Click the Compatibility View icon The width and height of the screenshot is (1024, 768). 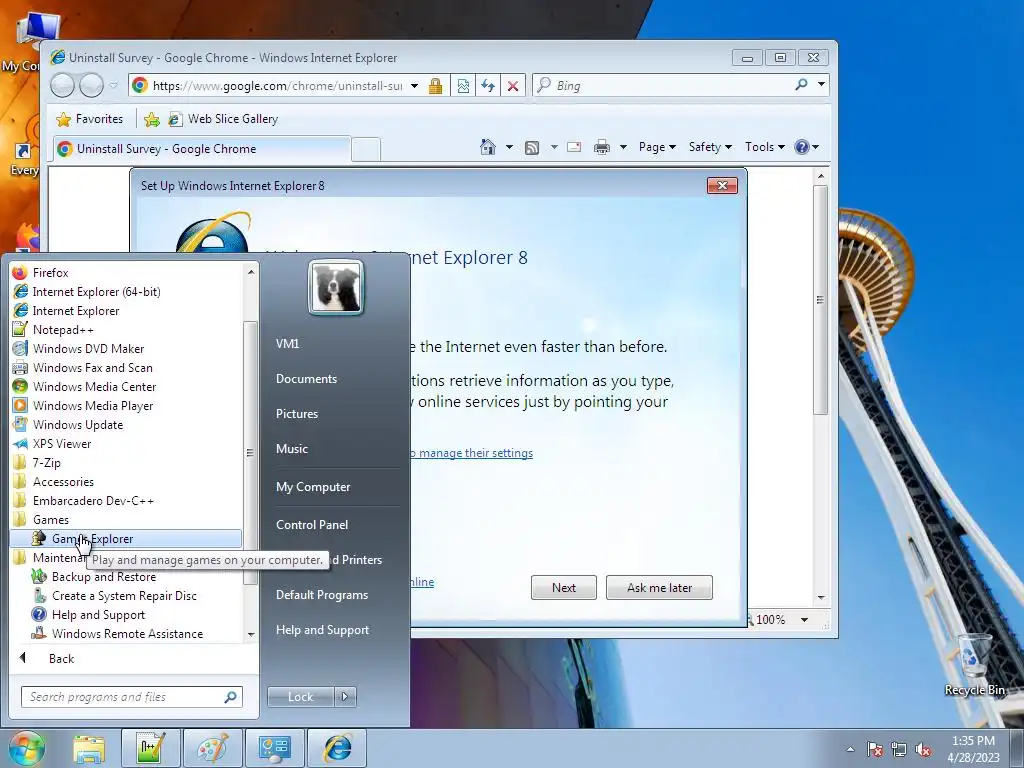(463, 86)
